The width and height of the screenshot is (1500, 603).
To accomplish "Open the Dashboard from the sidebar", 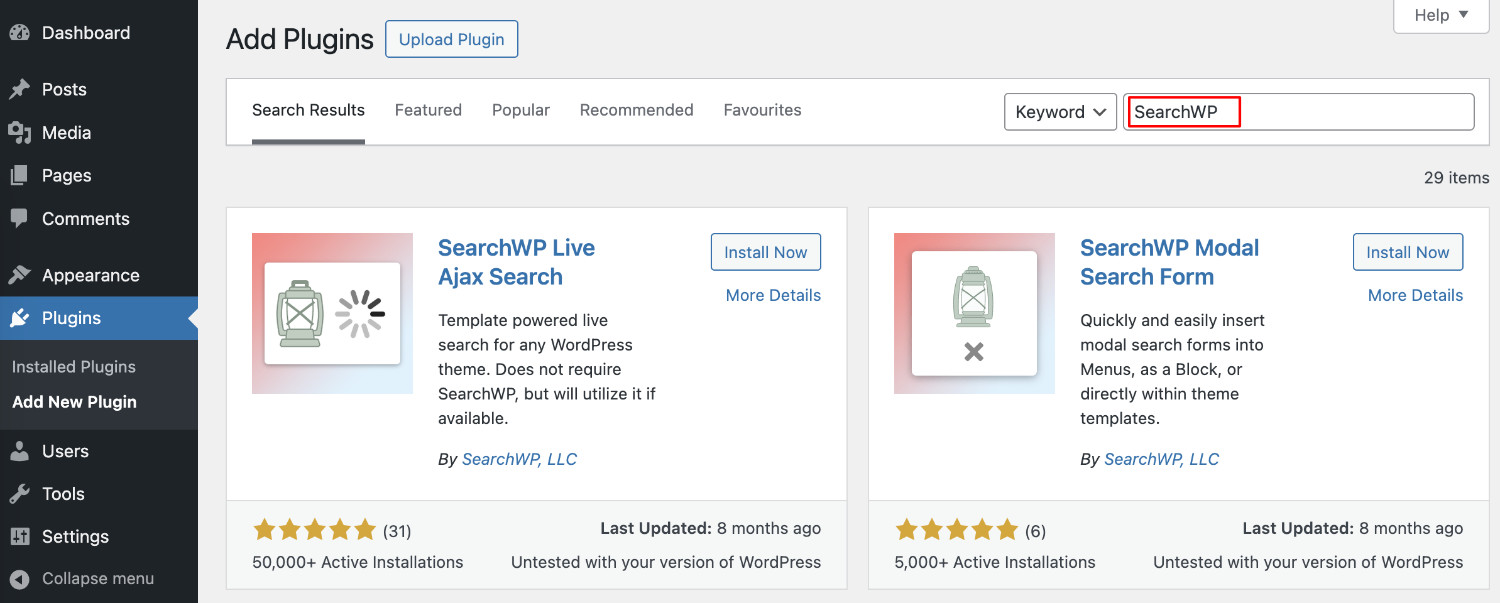I will pos(22,32).
